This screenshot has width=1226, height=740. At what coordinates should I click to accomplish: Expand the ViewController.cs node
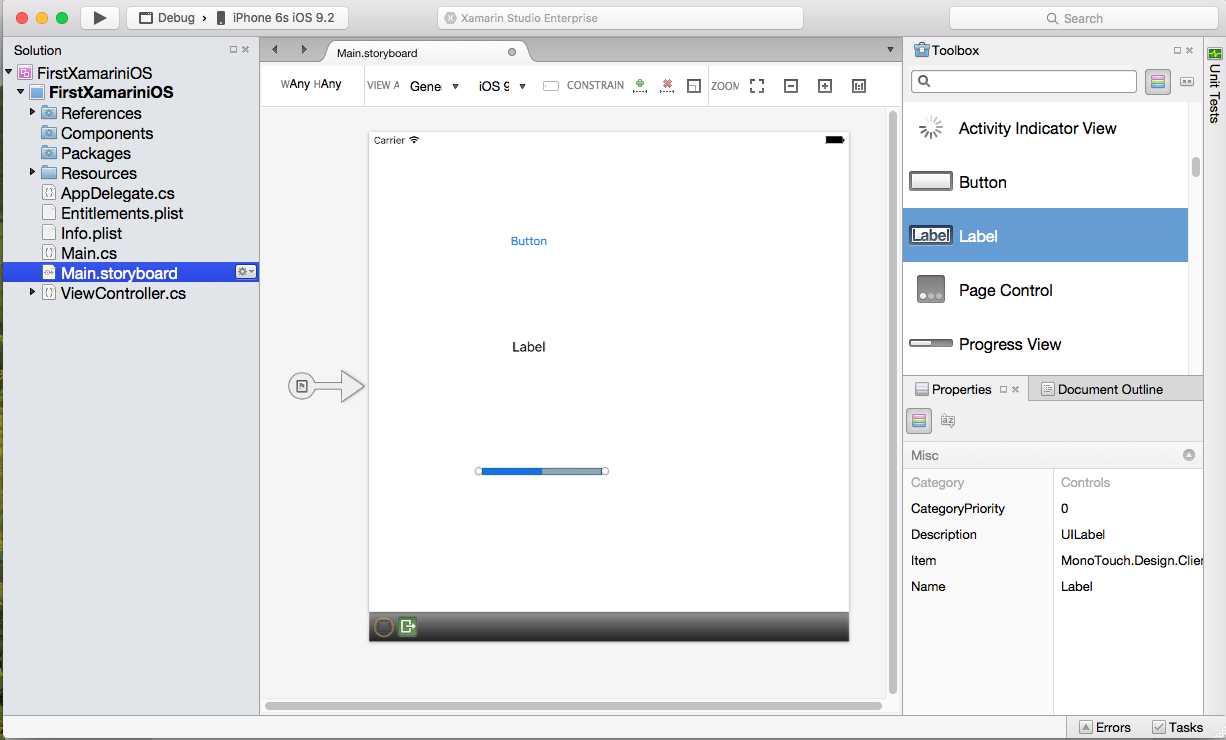(32, 292)
